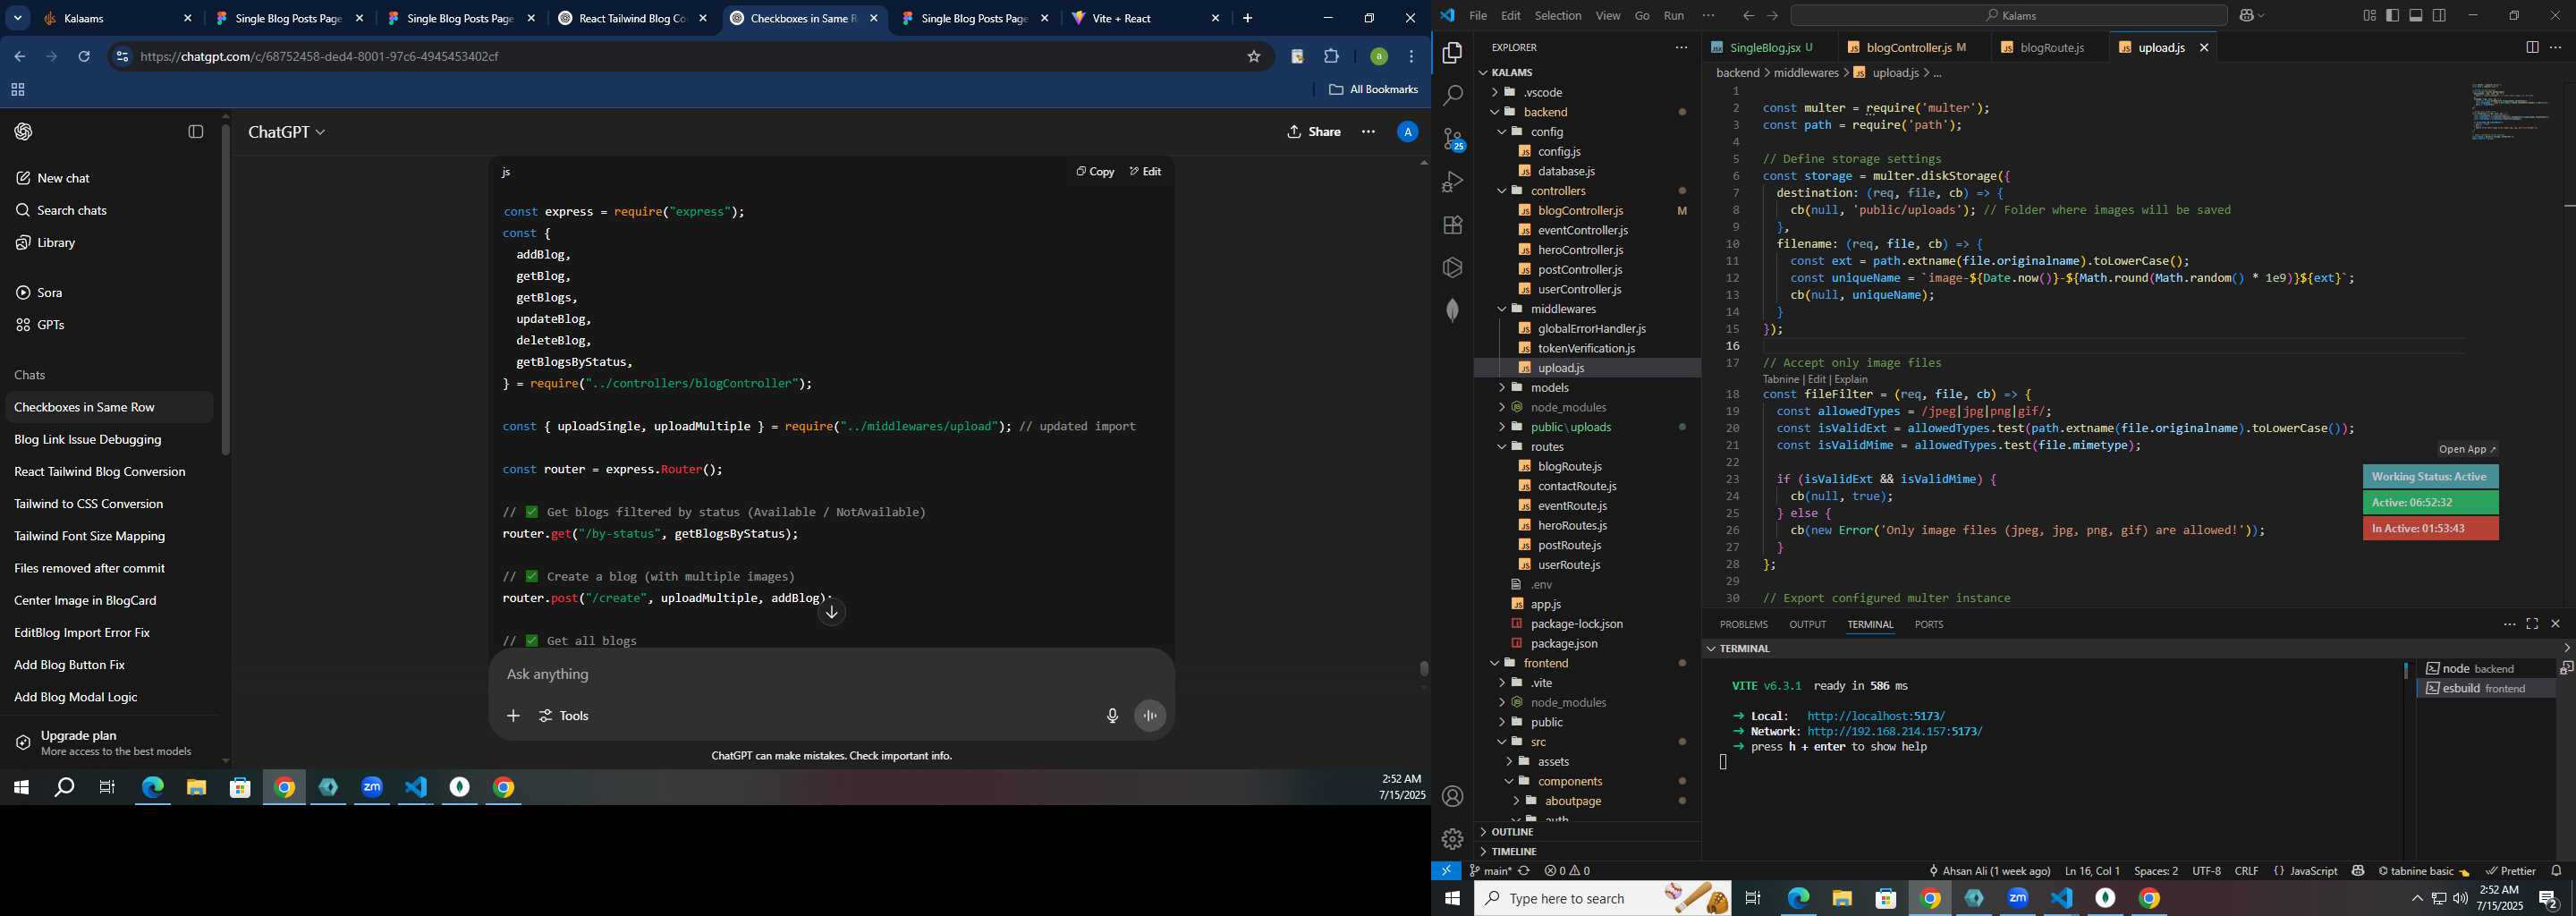Click ChatGPT logo in sidebar
Screen dimensions: 2576x916
(x=23, y=132)
